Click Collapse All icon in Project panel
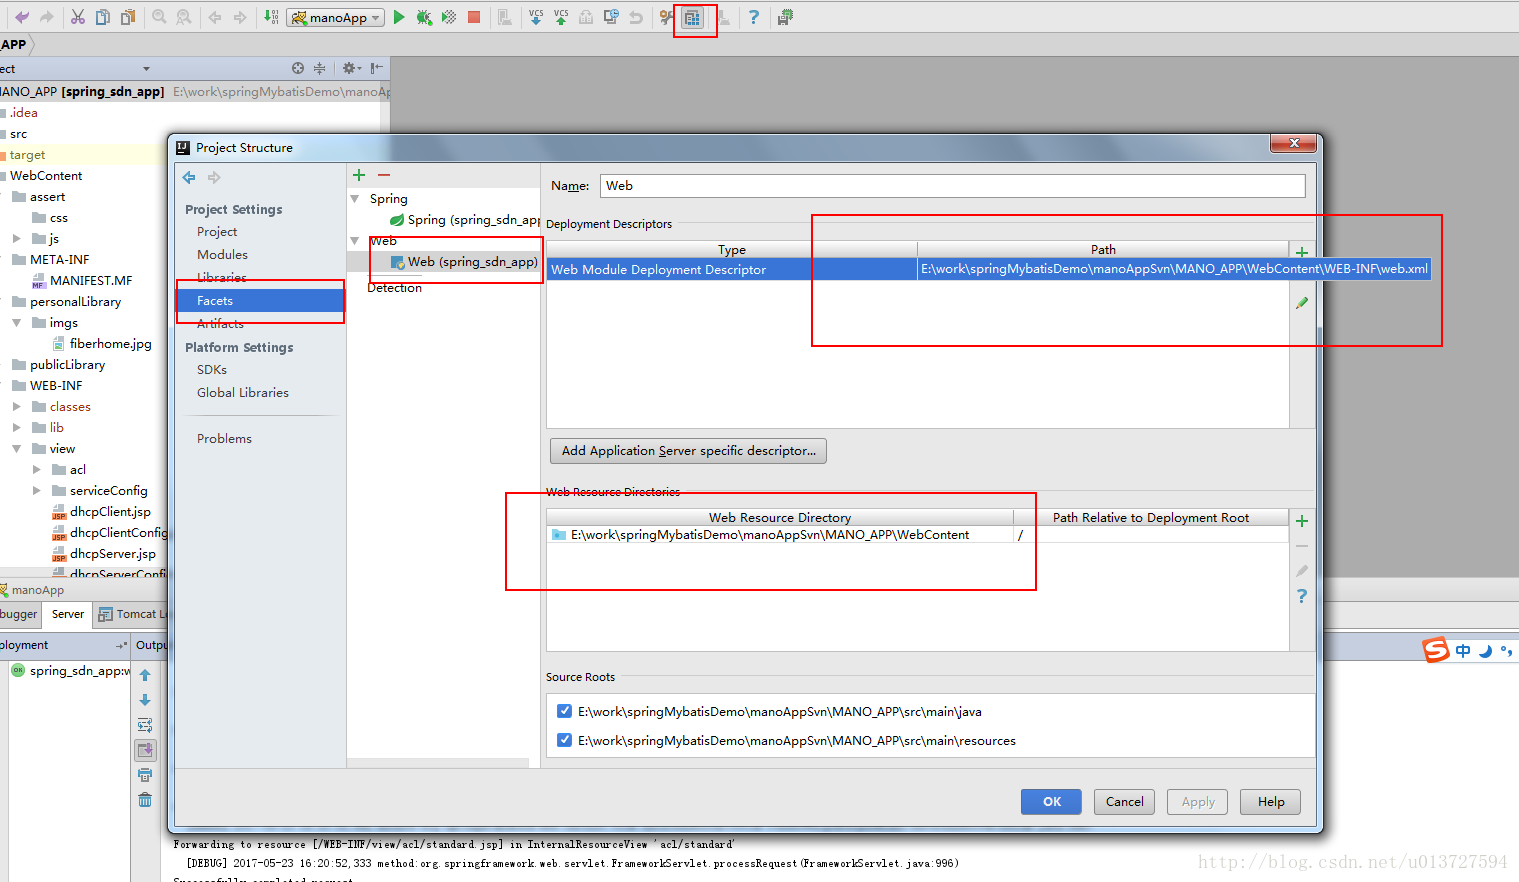This screenshot has height=882, width=1519. 320,68
